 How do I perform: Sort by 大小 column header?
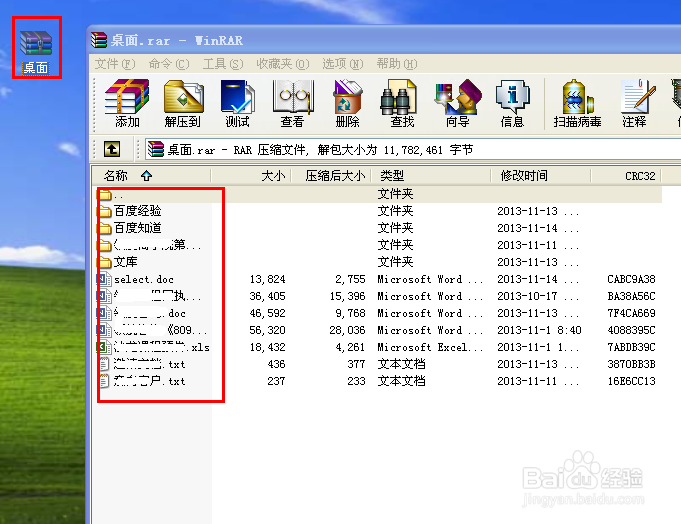tap(251, 176)
